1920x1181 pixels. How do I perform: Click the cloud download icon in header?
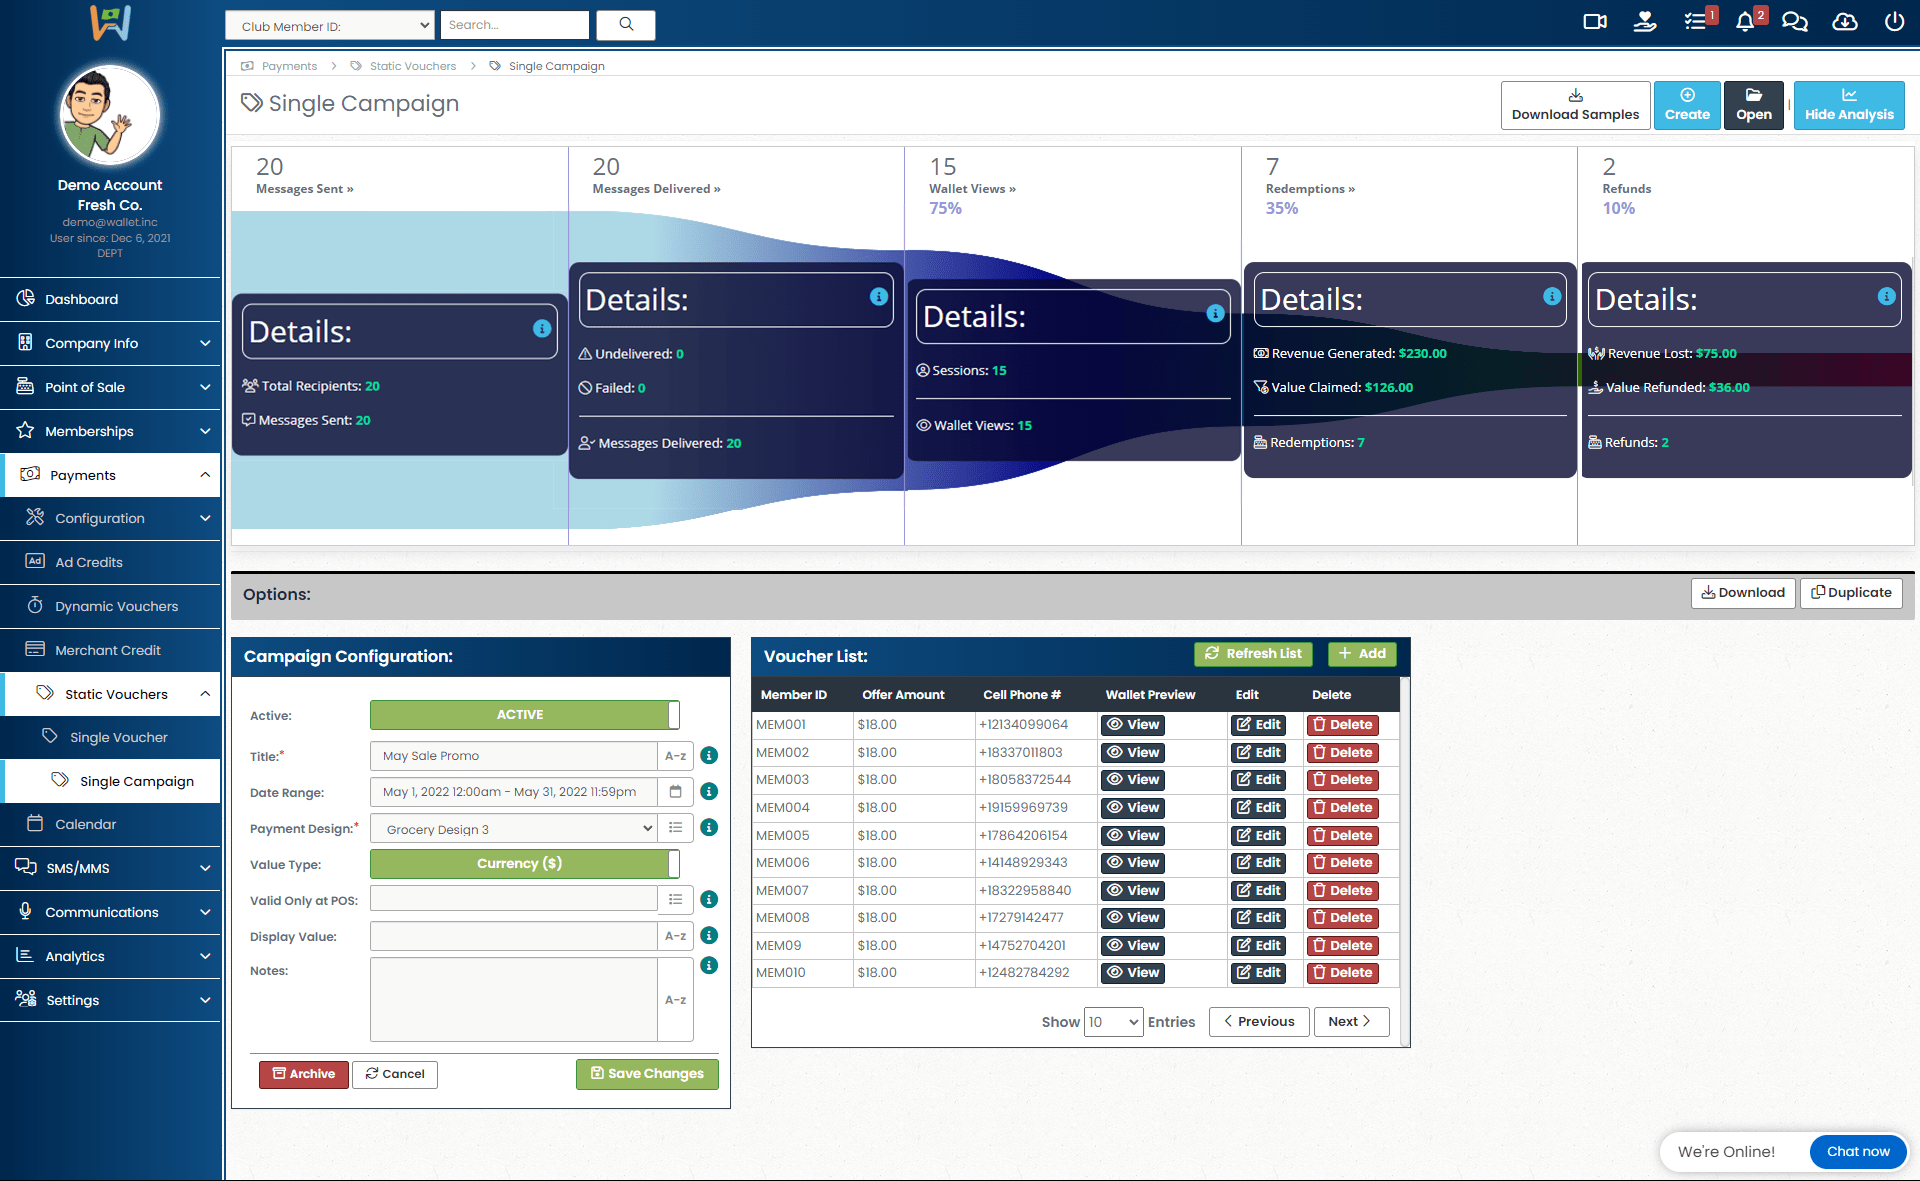(1845, 22)
